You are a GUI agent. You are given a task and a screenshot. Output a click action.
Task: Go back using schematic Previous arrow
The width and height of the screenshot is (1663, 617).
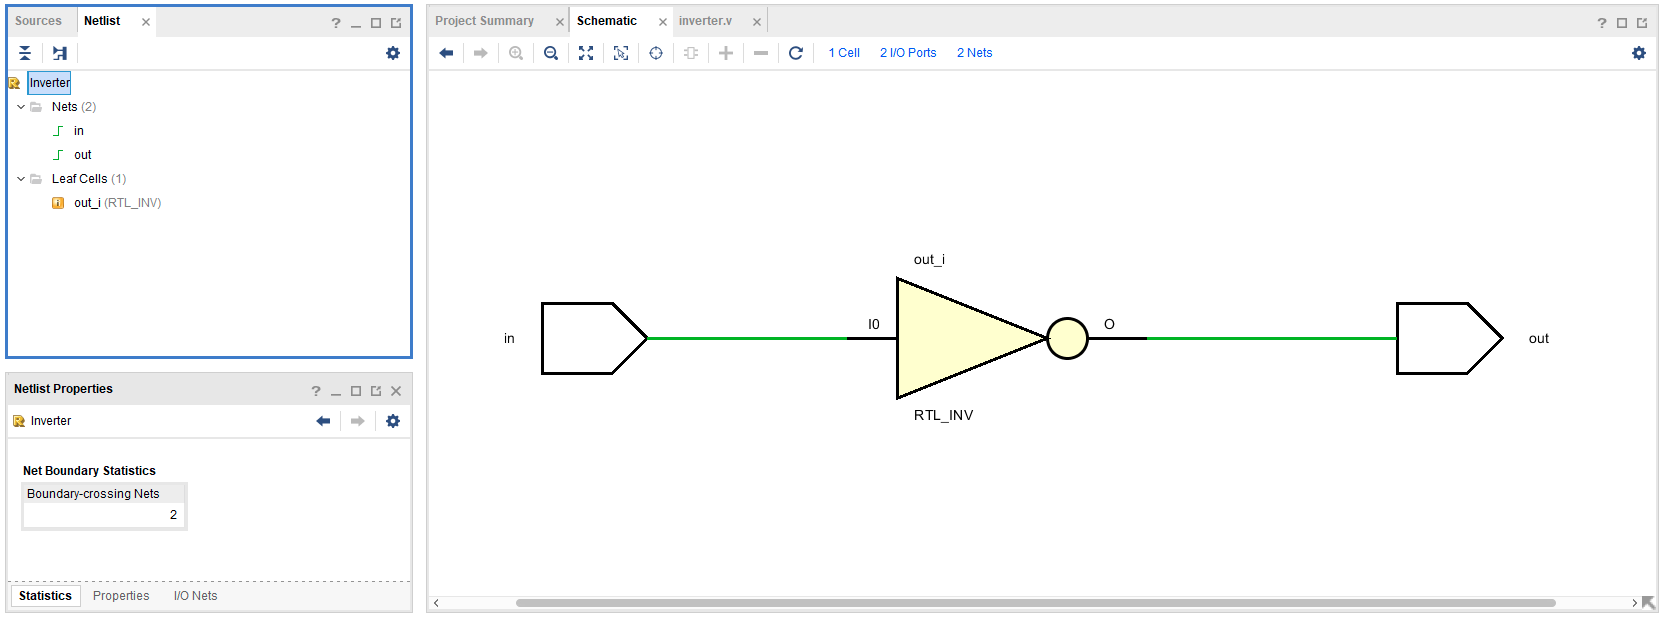447,53
